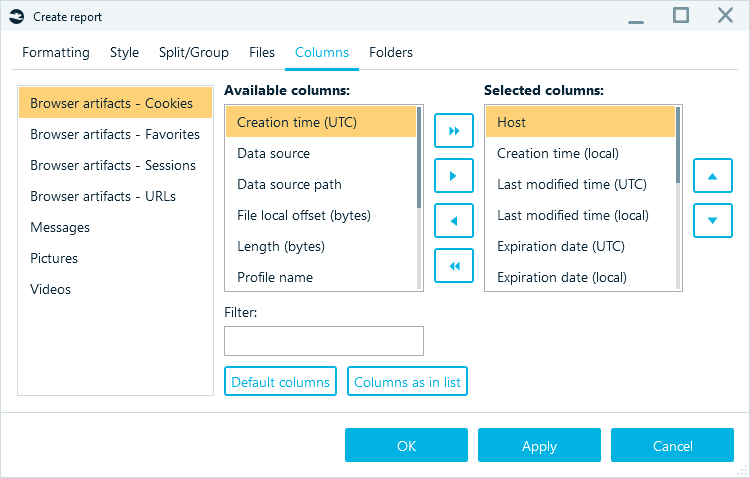Viewport: 750px width, 478px height.
Task: Select the Columns tab
Action: click(322, 52)
